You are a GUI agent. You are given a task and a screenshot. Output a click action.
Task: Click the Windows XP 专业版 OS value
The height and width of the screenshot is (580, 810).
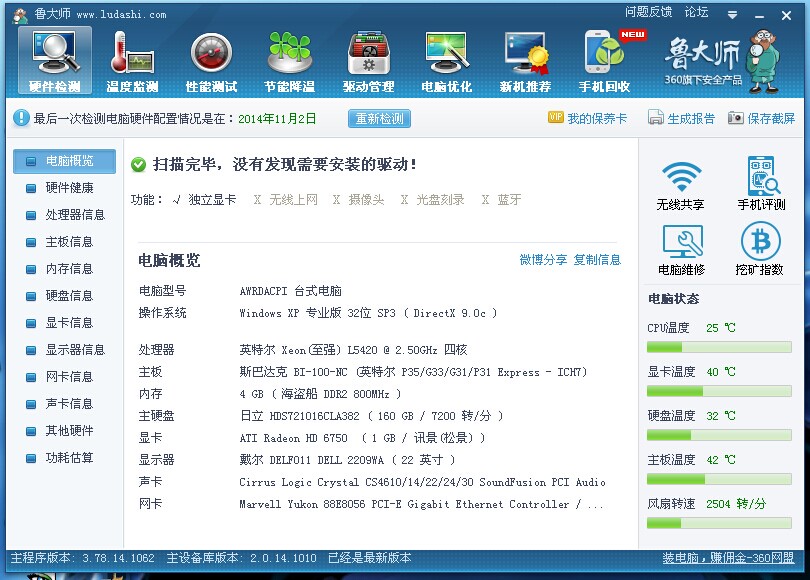pos(368,313)
